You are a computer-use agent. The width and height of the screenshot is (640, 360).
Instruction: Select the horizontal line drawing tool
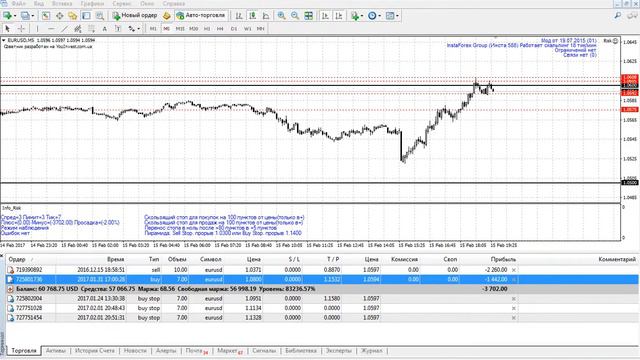[x=51, y=29]
